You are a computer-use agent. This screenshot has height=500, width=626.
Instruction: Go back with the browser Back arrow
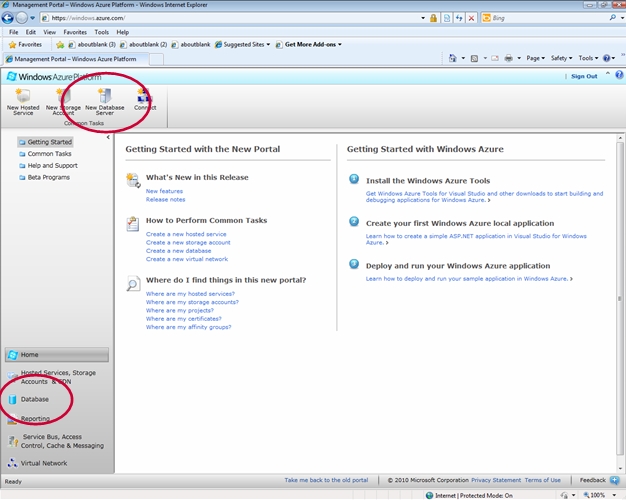(8, 18)
